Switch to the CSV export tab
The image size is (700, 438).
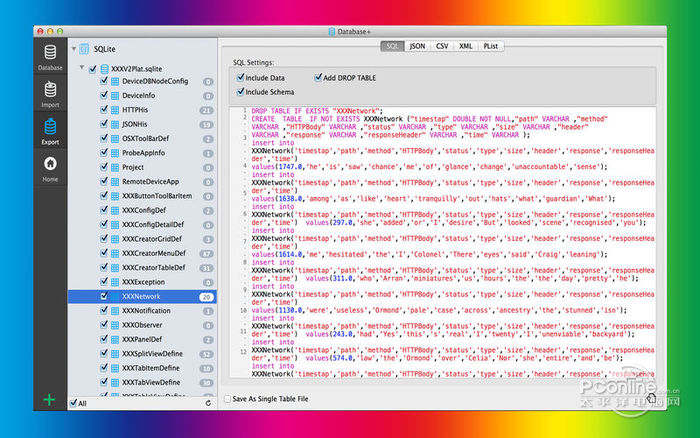443,46
